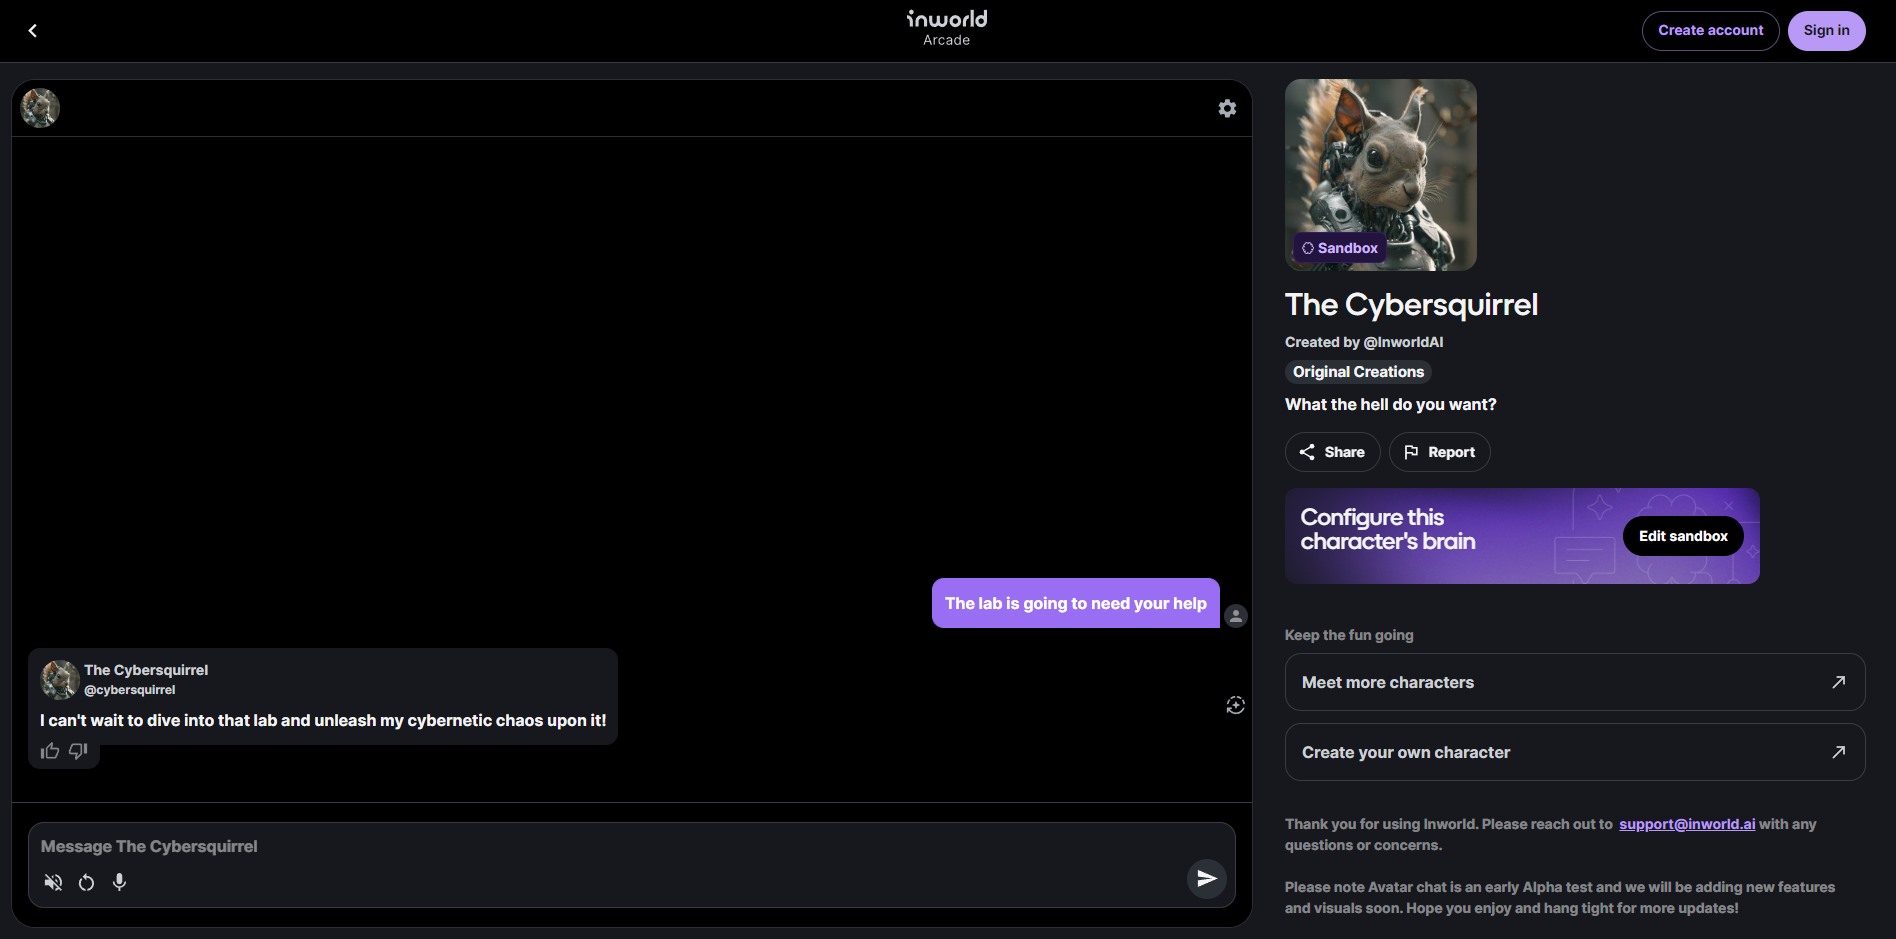Click the Cybersquirrel avatar in the reply bubble
This screenshot has width=1896, height=939.
click(59, 680)
